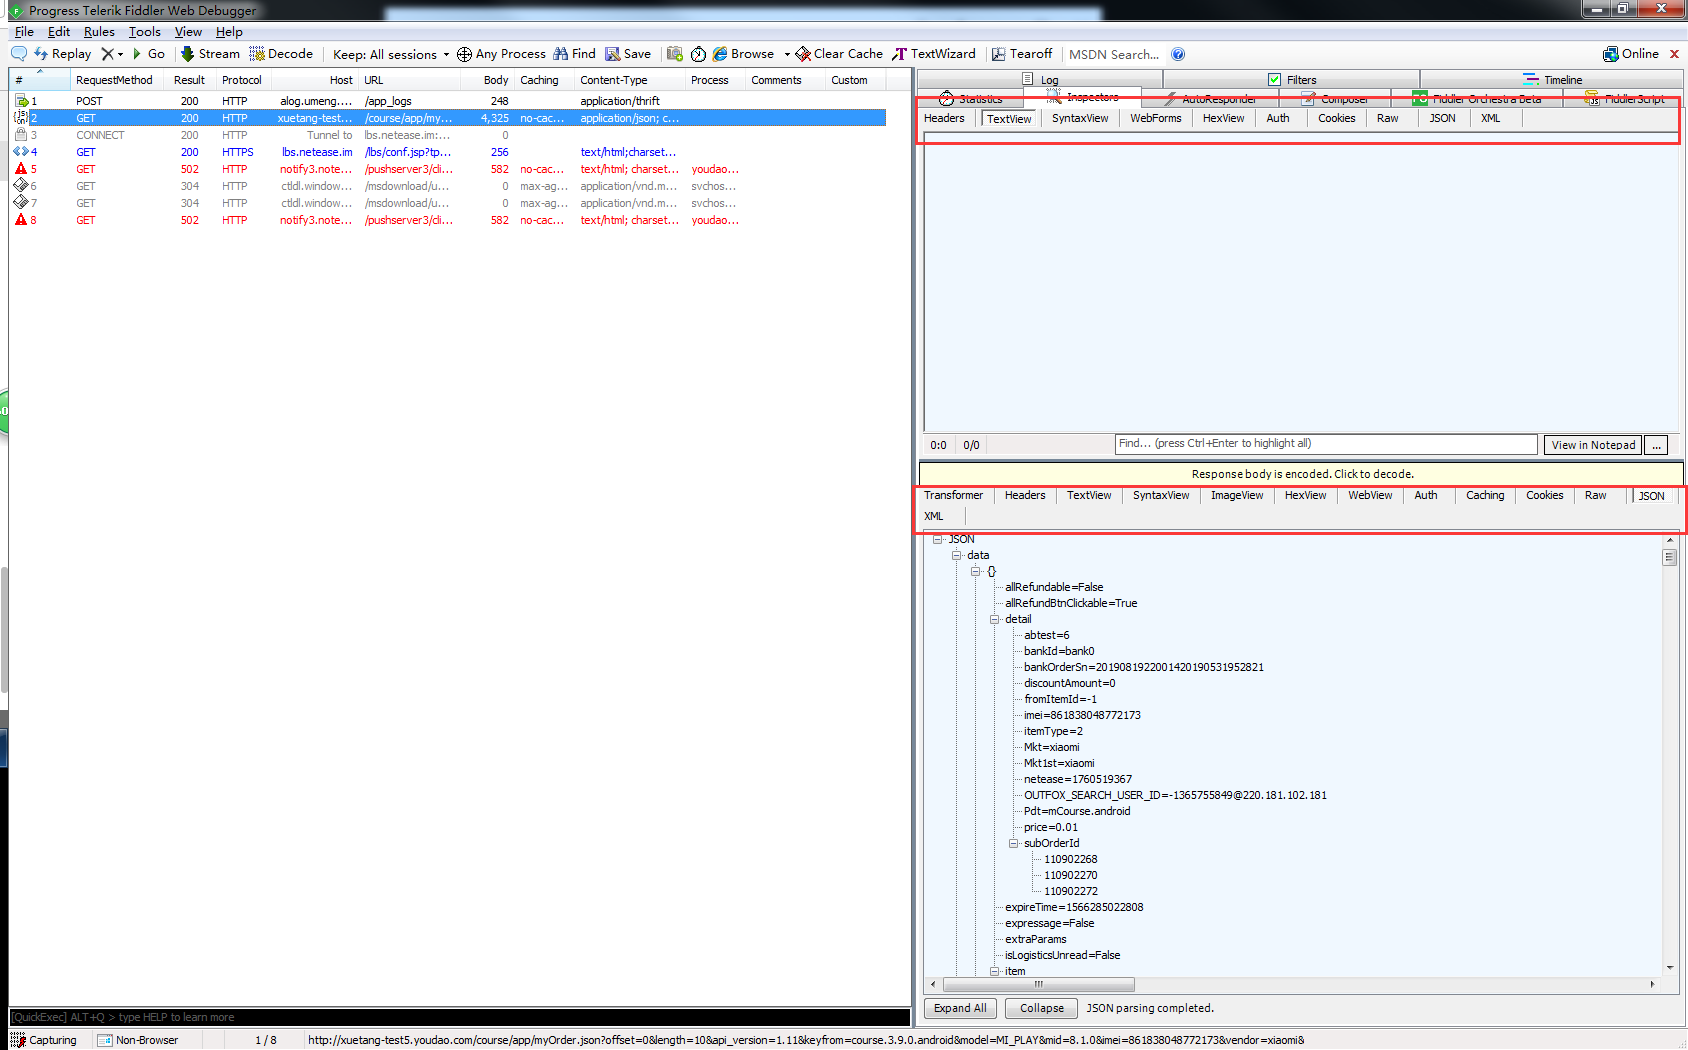The width and height of the screenshot is (1688, 1050).
Task: Open the Keep: All sessions dropdown
Action: tap(391, 54)
